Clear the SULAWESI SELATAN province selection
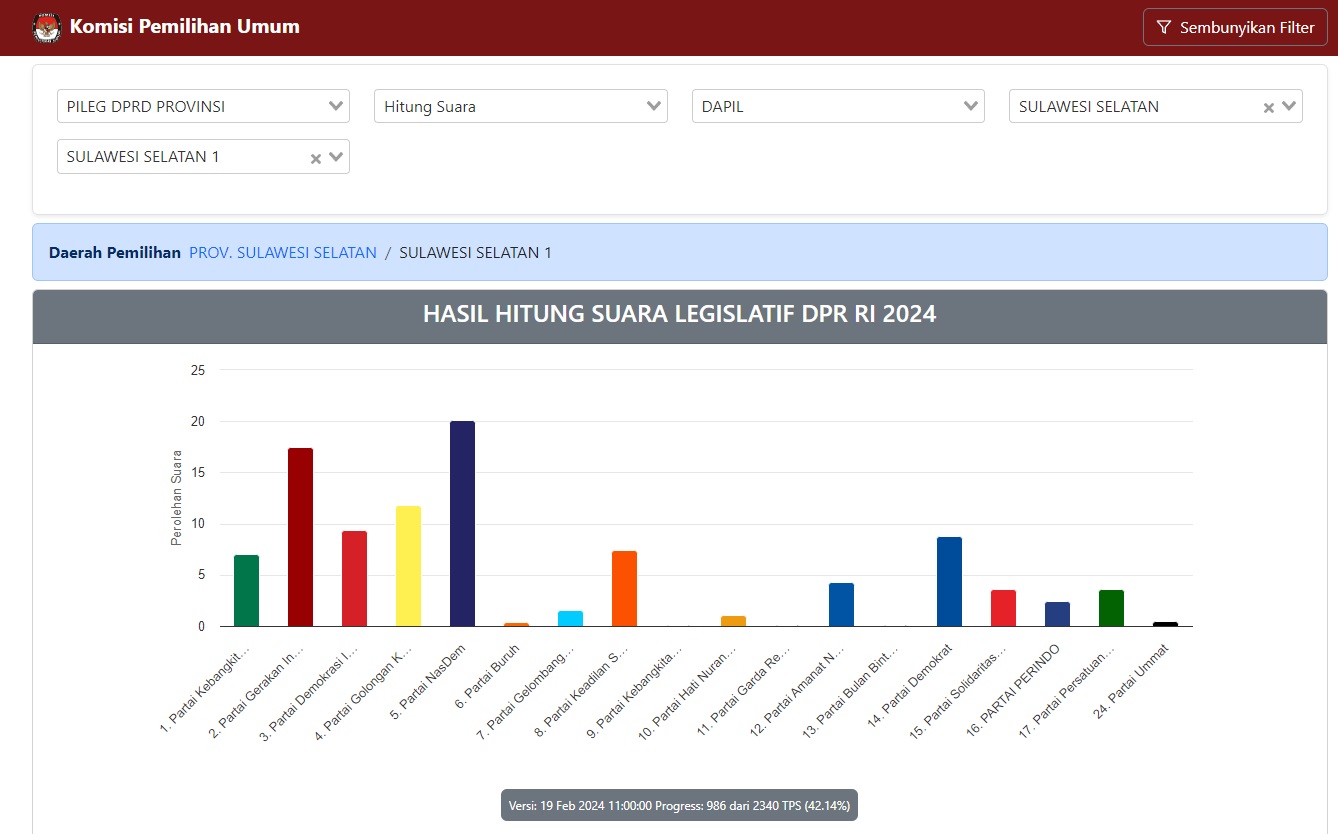 1268,107
